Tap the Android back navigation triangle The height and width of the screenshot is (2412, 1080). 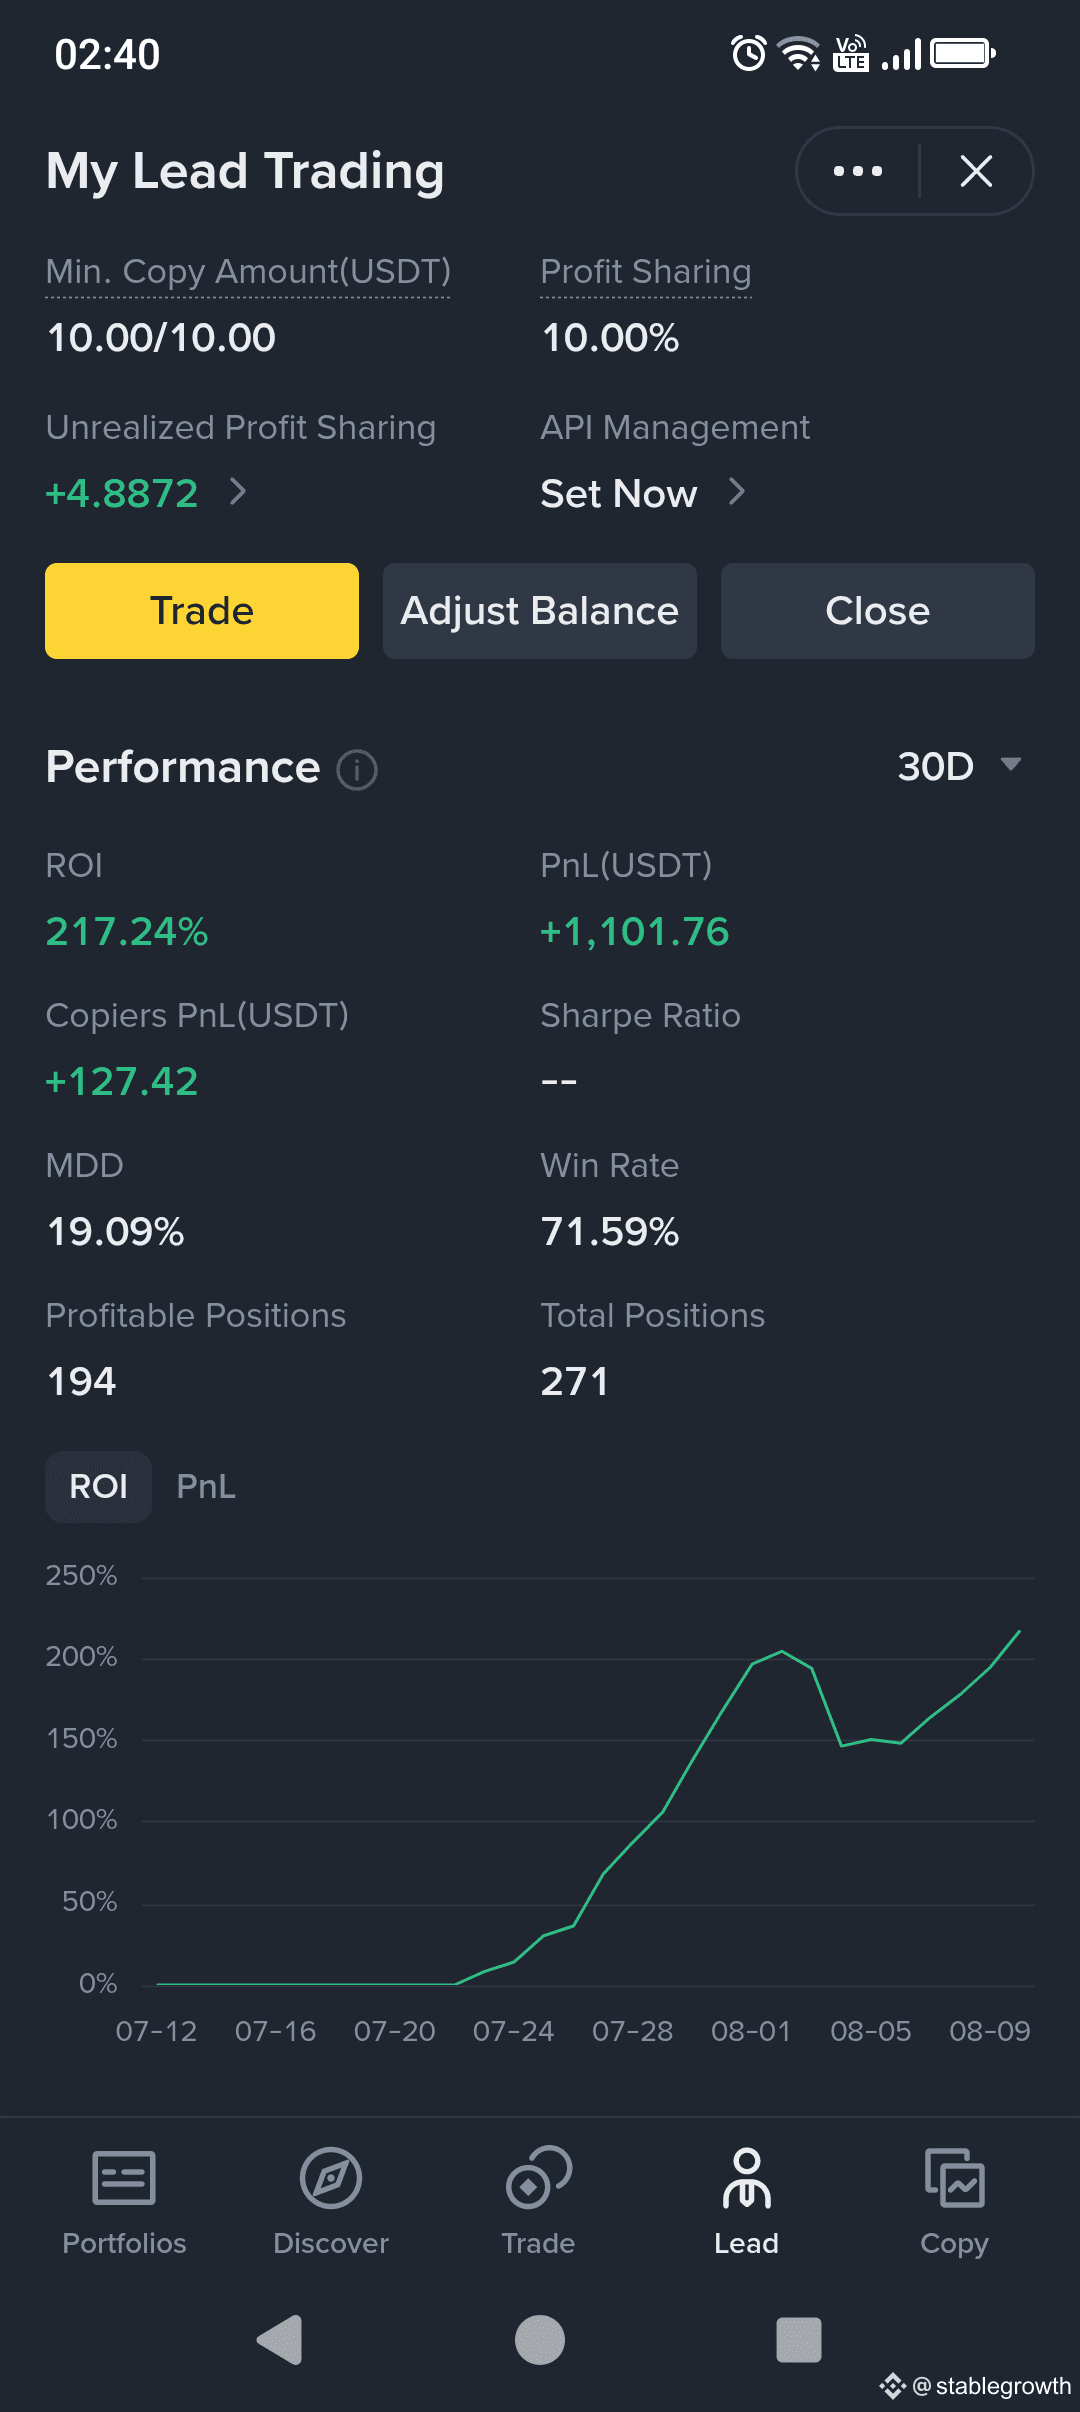click(280, 2340)
